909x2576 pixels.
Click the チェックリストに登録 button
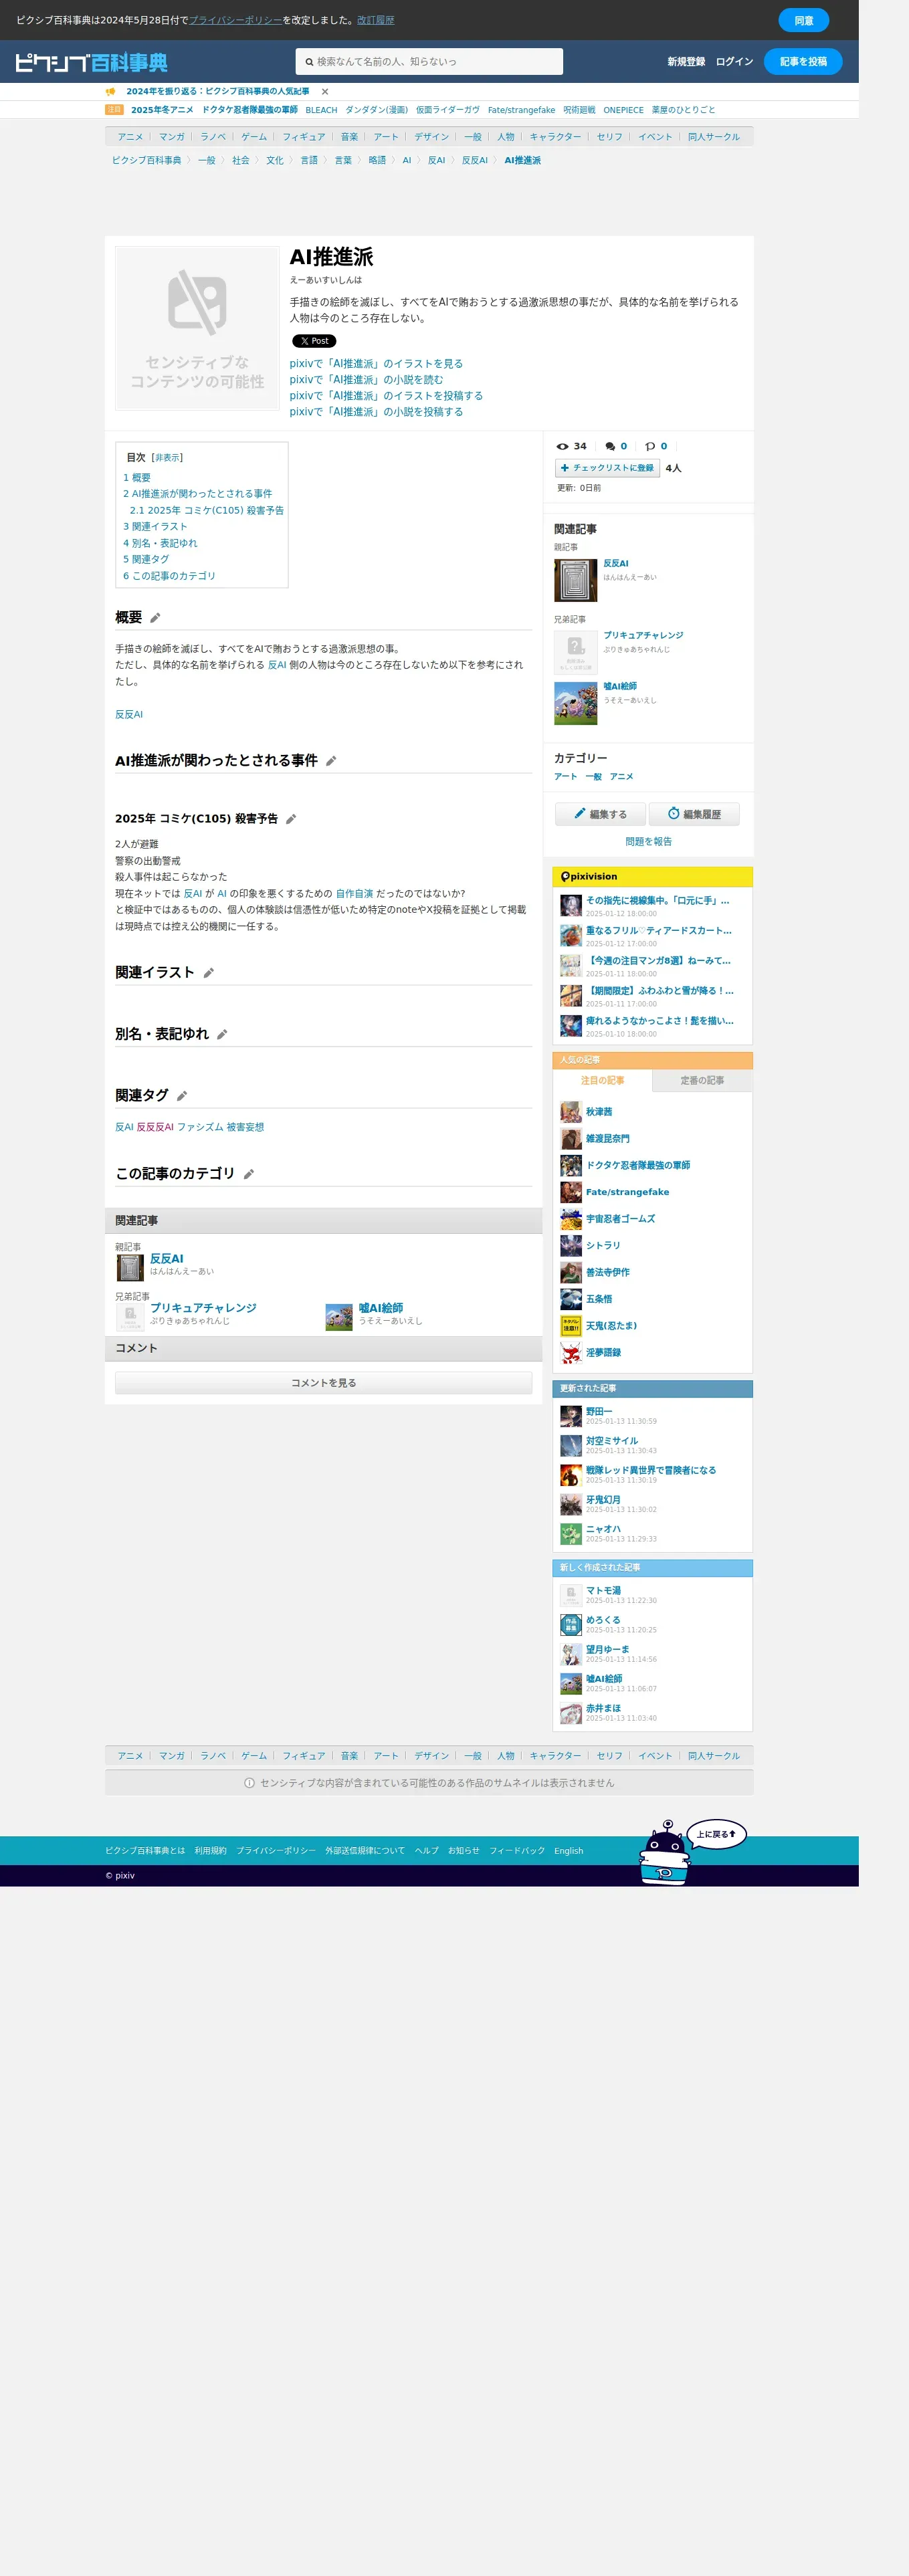click(607, 468)
